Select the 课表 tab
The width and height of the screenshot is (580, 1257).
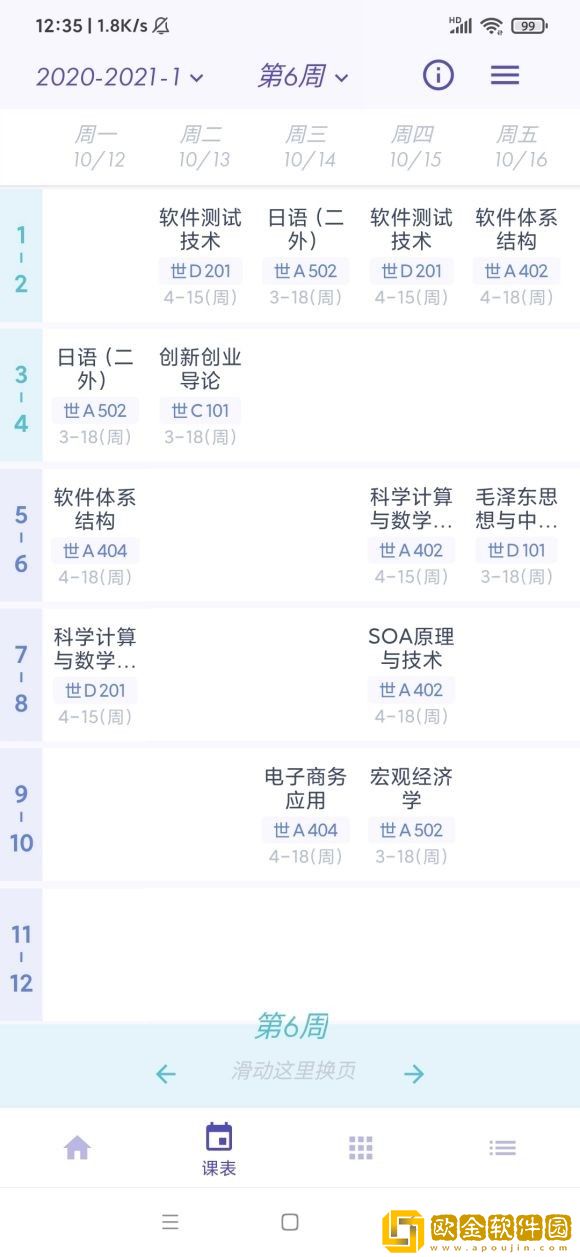coord(219,1149)
